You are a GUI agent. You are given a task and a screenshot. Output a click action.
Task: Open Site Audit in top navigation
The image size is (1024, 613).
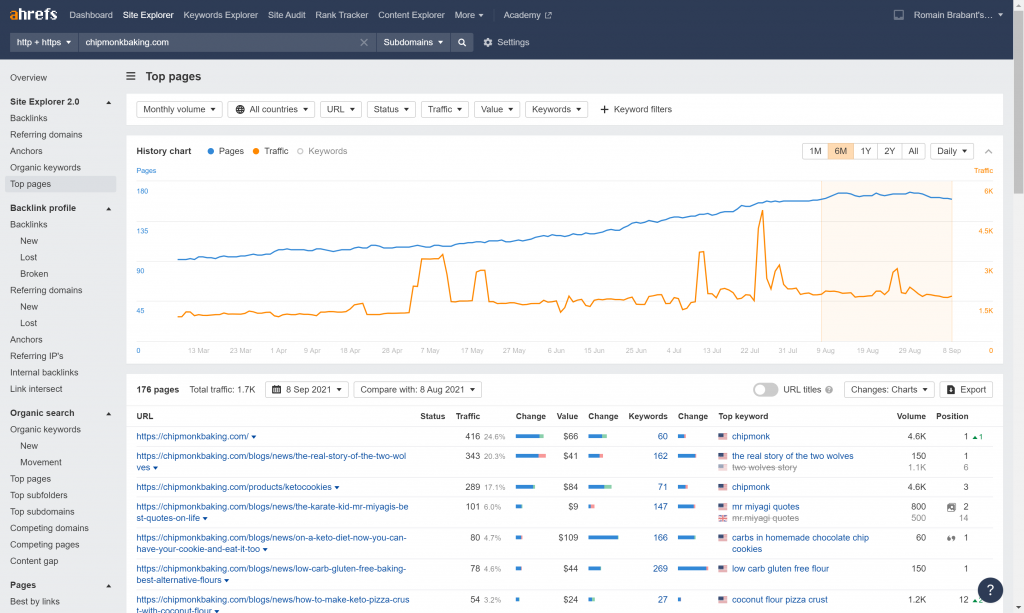point(287,14)
